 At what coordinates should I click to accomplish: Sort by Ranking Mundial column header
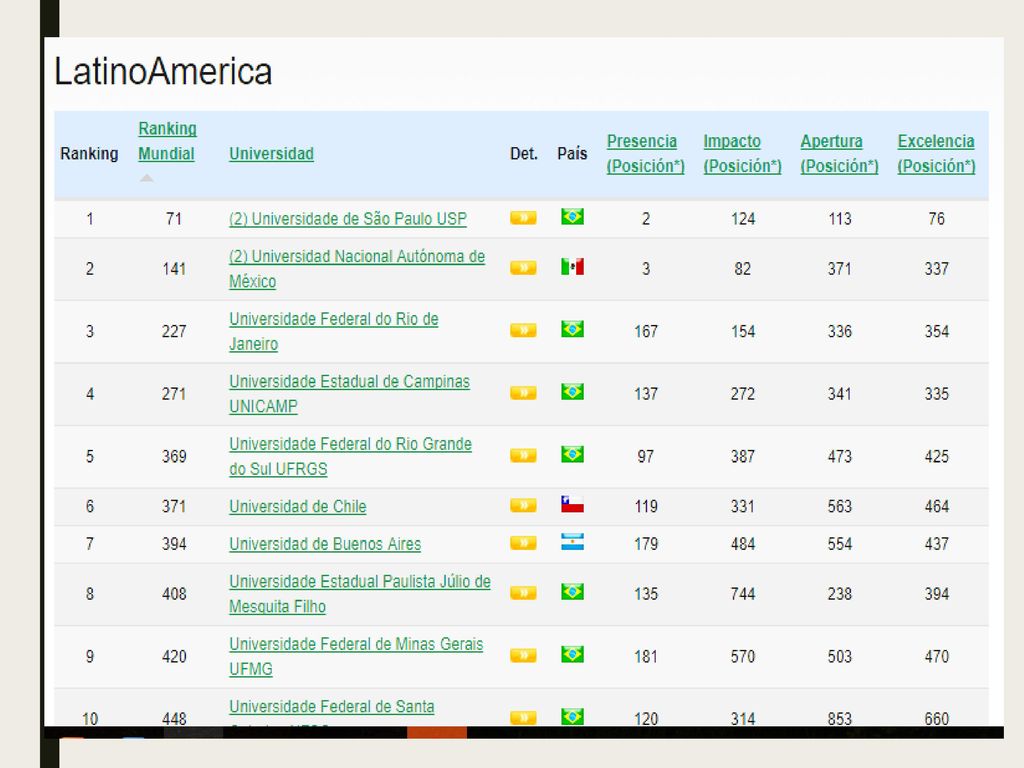tap(167, 141)
